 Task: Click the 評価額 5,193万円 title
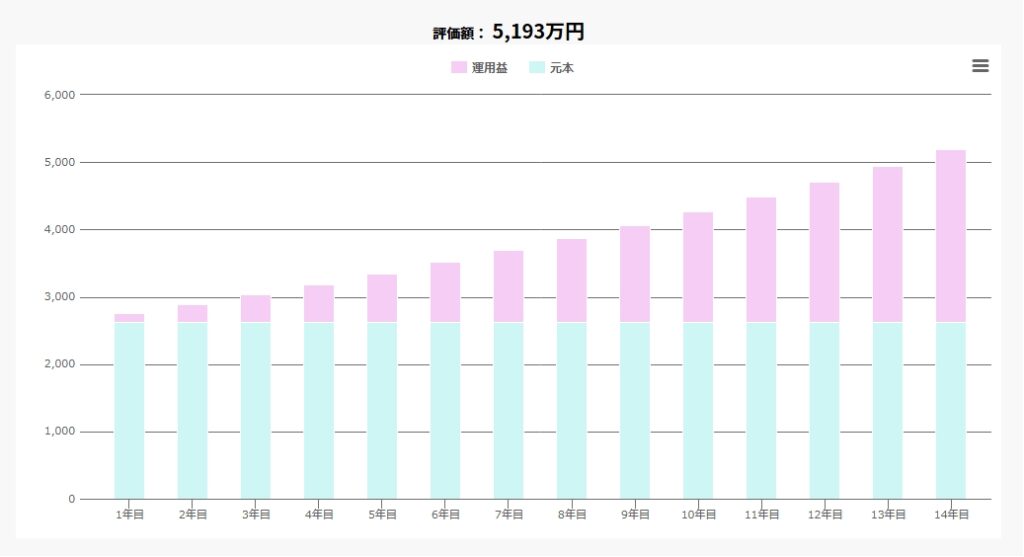click(509, 32)
